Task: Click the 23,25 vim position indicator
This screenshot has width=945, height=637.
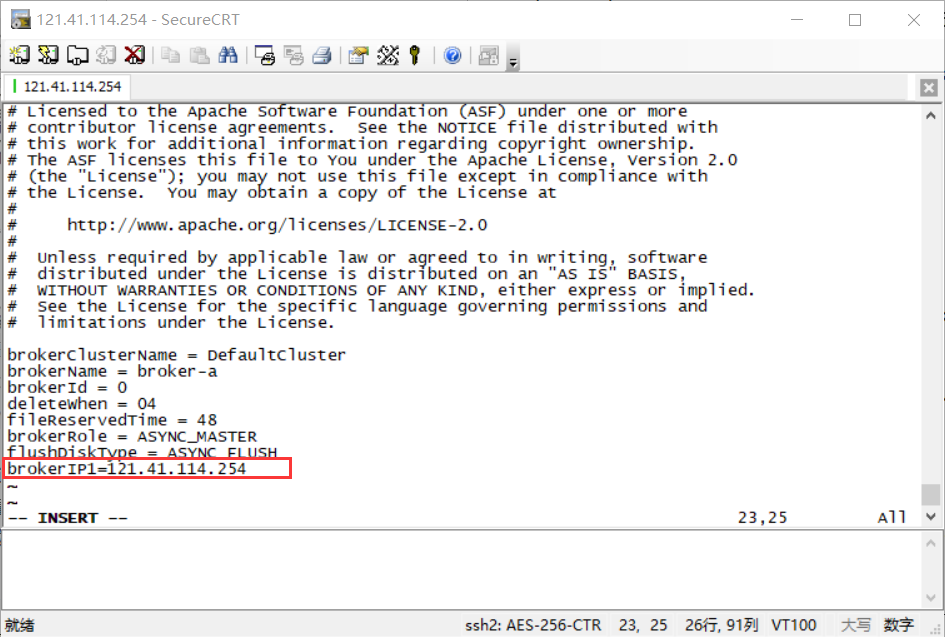Action: pyautogui.click(x=762, y=518)
